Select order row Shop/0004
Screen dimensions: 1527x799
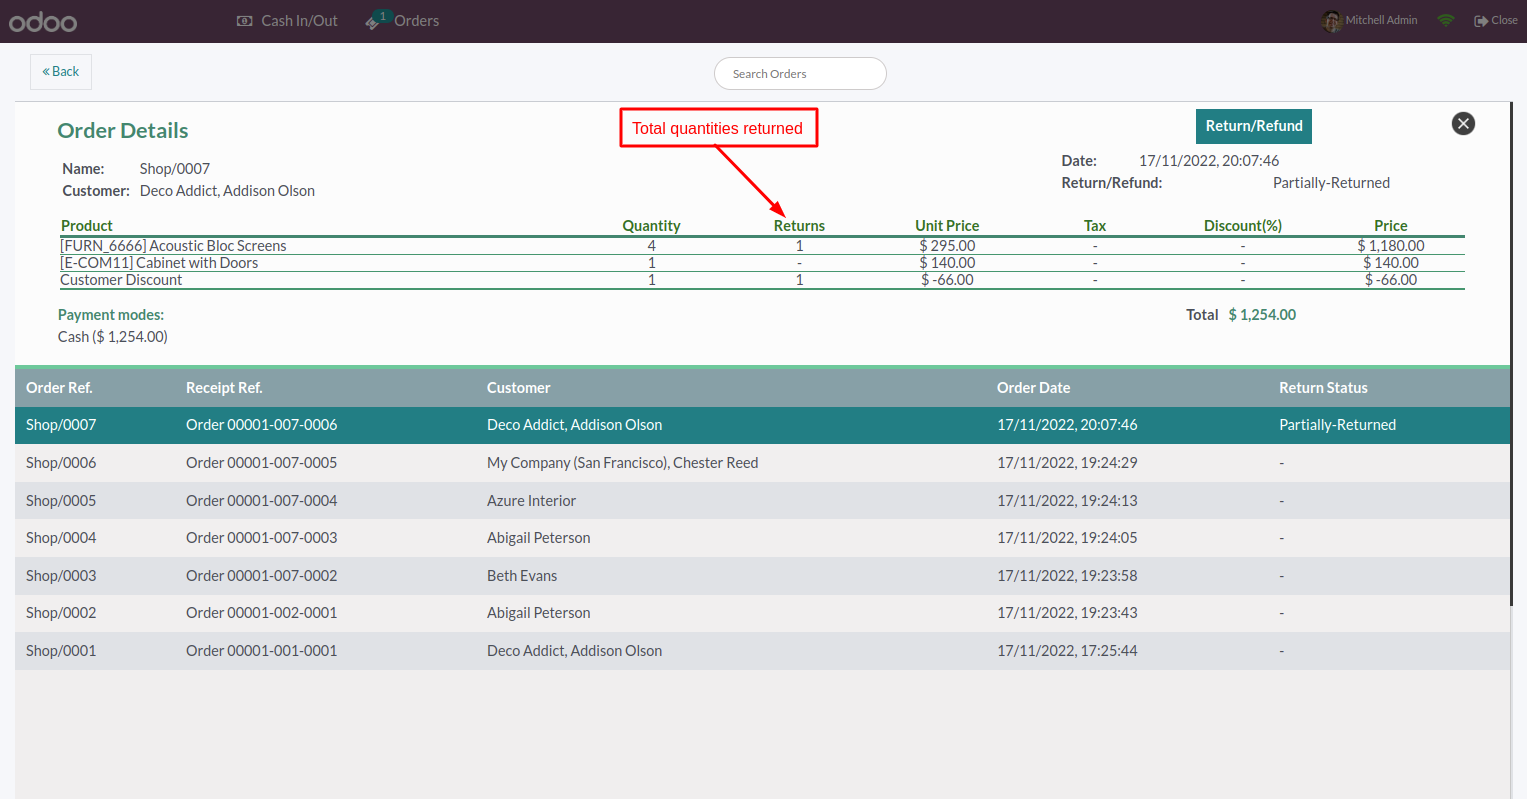[x=762, y=538]
